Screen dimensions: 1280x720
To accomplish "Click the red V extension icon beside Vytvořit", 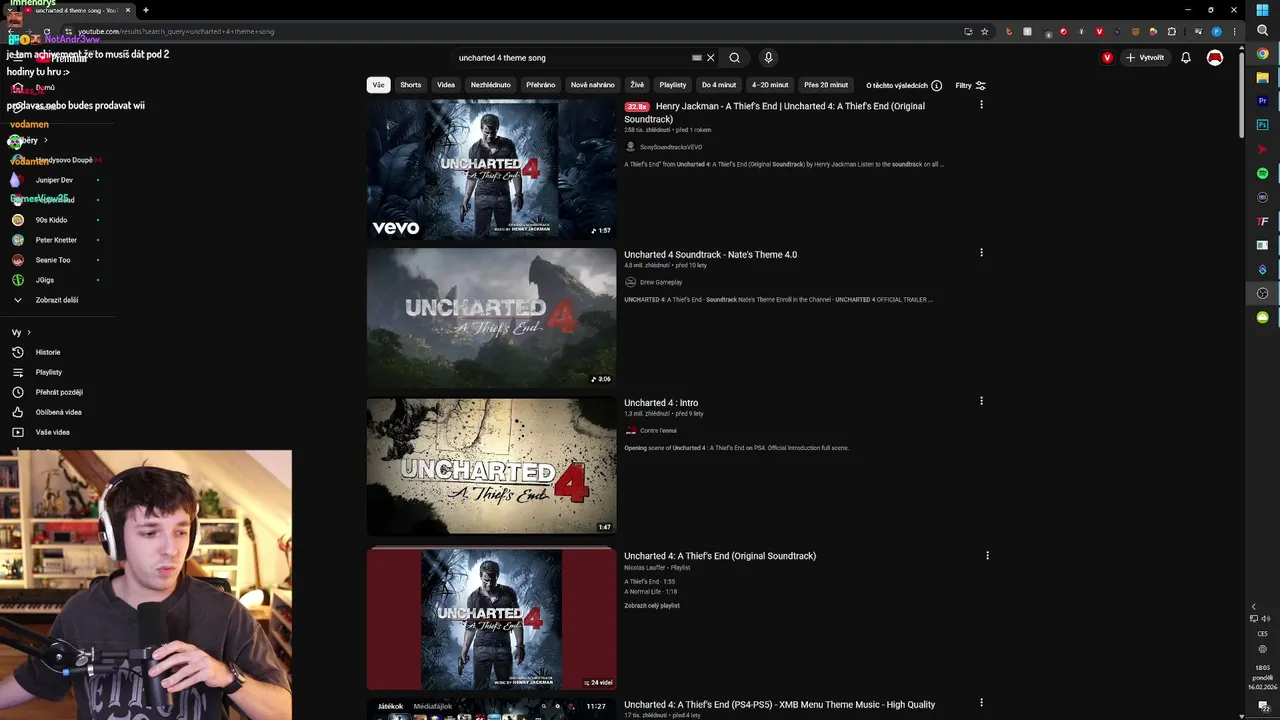I will (x=1107, y=58).
